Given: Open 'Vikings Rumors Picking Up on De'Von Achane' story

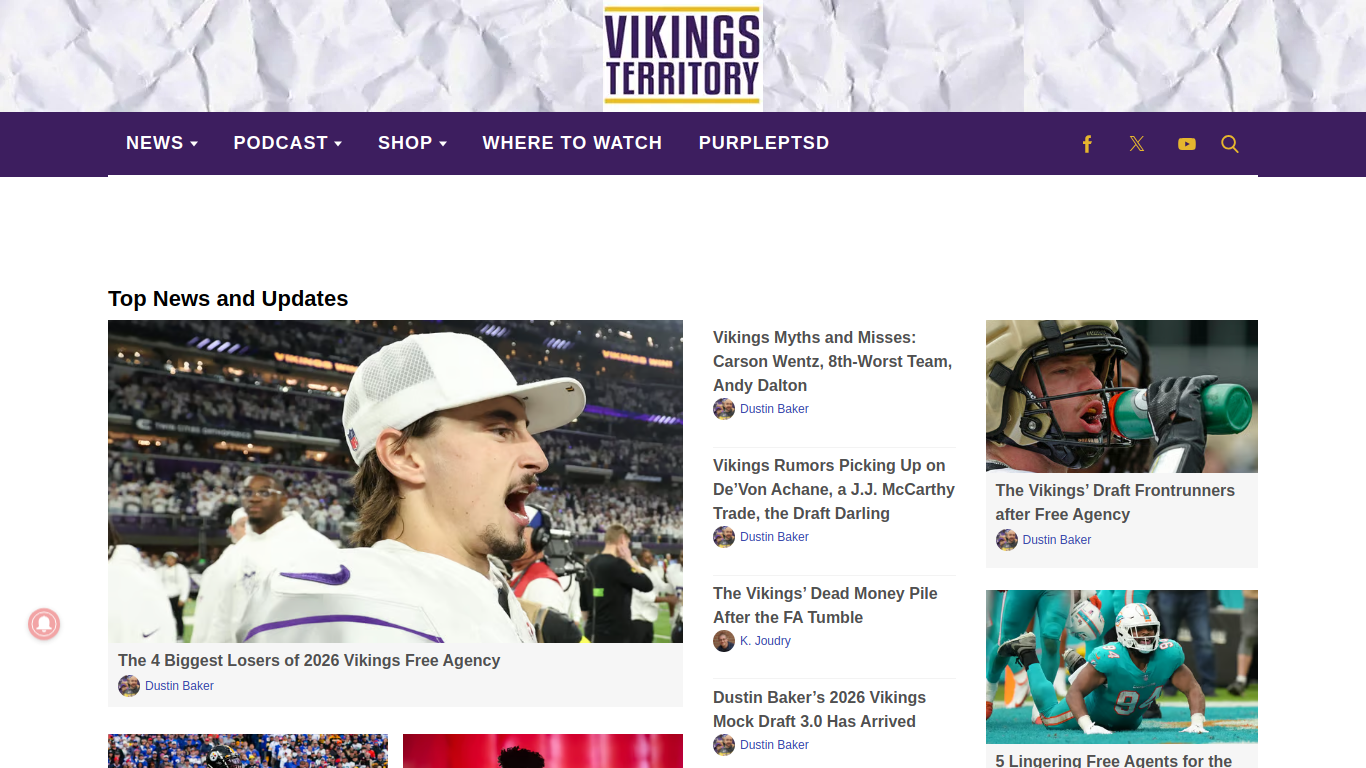Looking at the screenshot, I should [834, 489].
